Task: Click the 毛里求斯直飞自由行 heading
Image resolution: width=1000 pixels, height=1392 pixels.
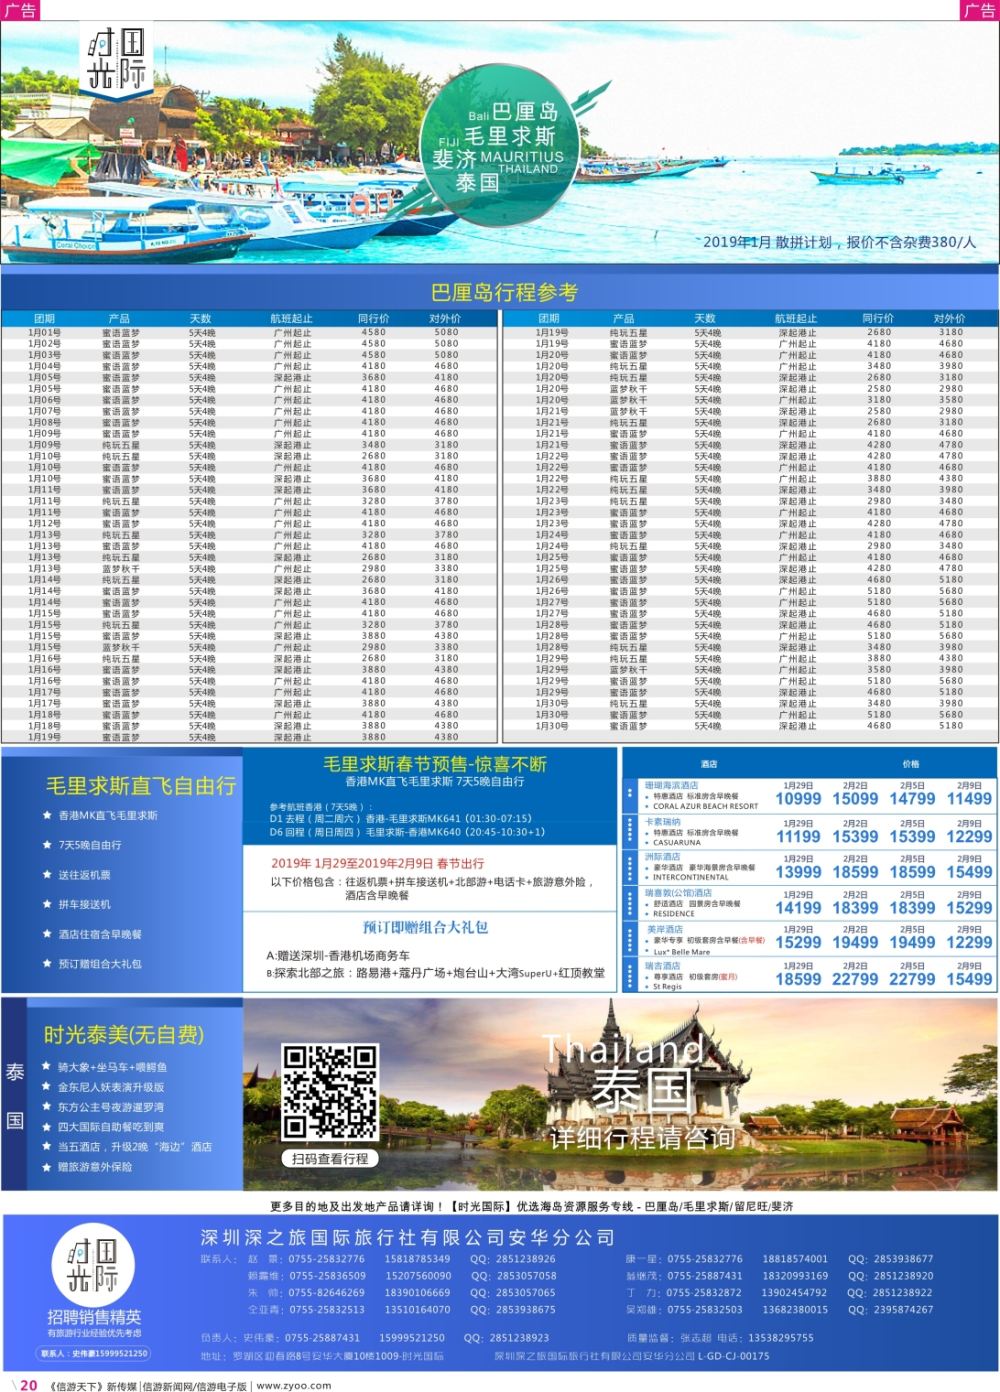Action: point(141,786)
